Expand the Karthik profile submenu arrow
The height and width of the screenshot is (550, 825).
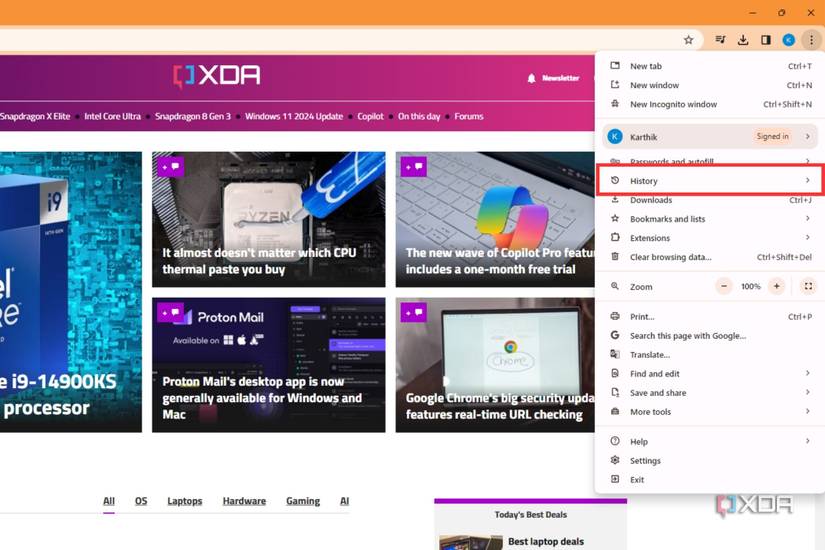(808, 136)
